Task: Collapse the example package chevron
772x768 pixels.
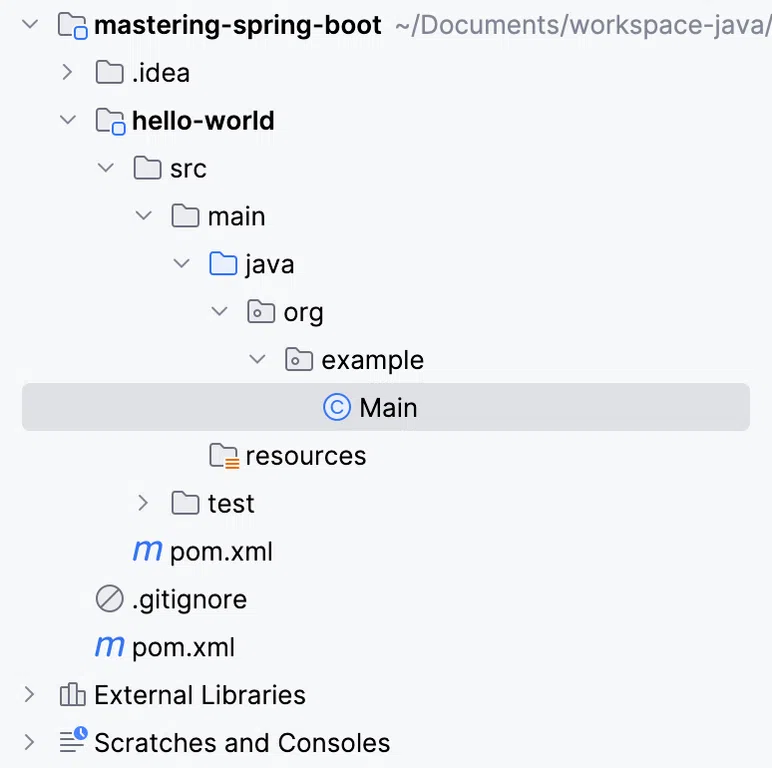Action: tap(257, 359)
